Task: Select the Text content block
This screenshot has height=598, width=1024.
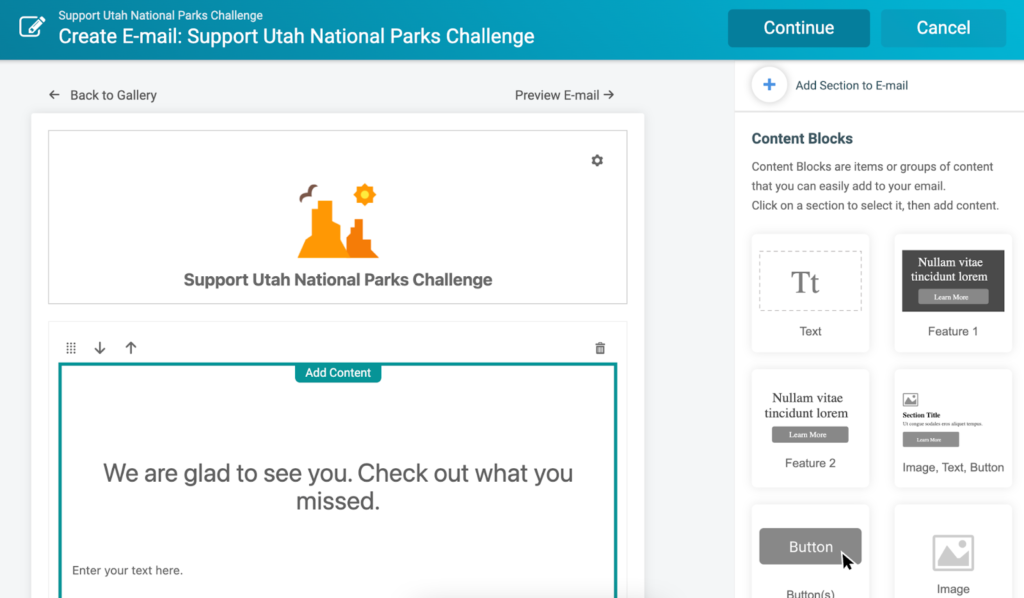Action: click(810, 292)
